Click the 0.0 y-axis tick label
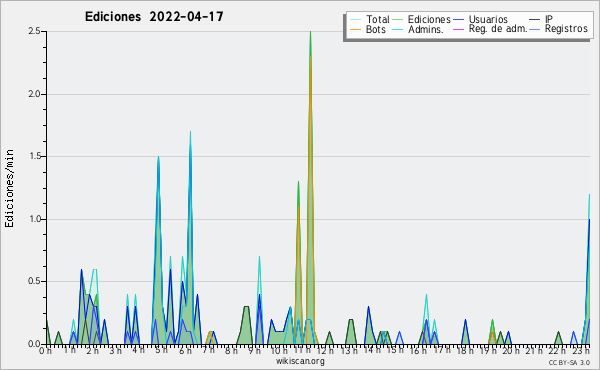Image resolution: width=600 pixels, height=370 pixels. (34, 344)
